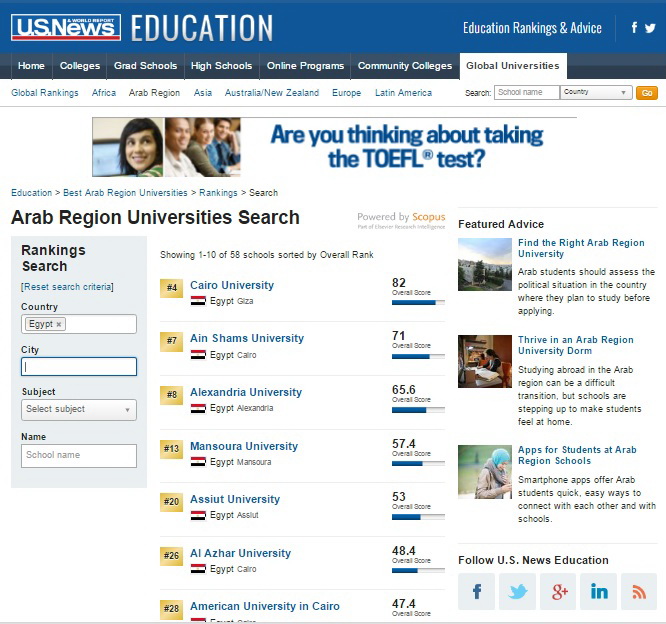Open Thrive in an Arab Region Dorm article

(x=576, y=345)
